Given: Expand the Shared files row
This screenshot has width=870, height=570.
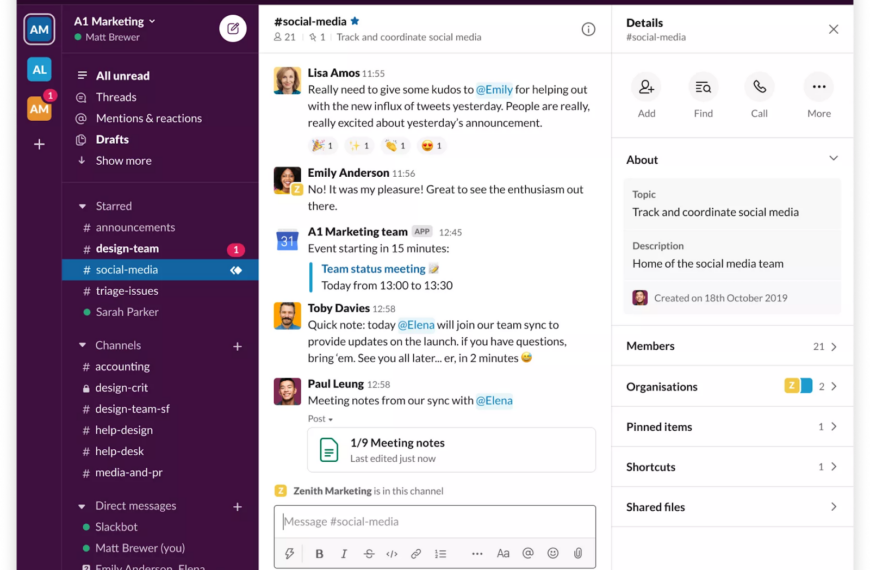Looking at the screenshot, I should pos(732,507).
